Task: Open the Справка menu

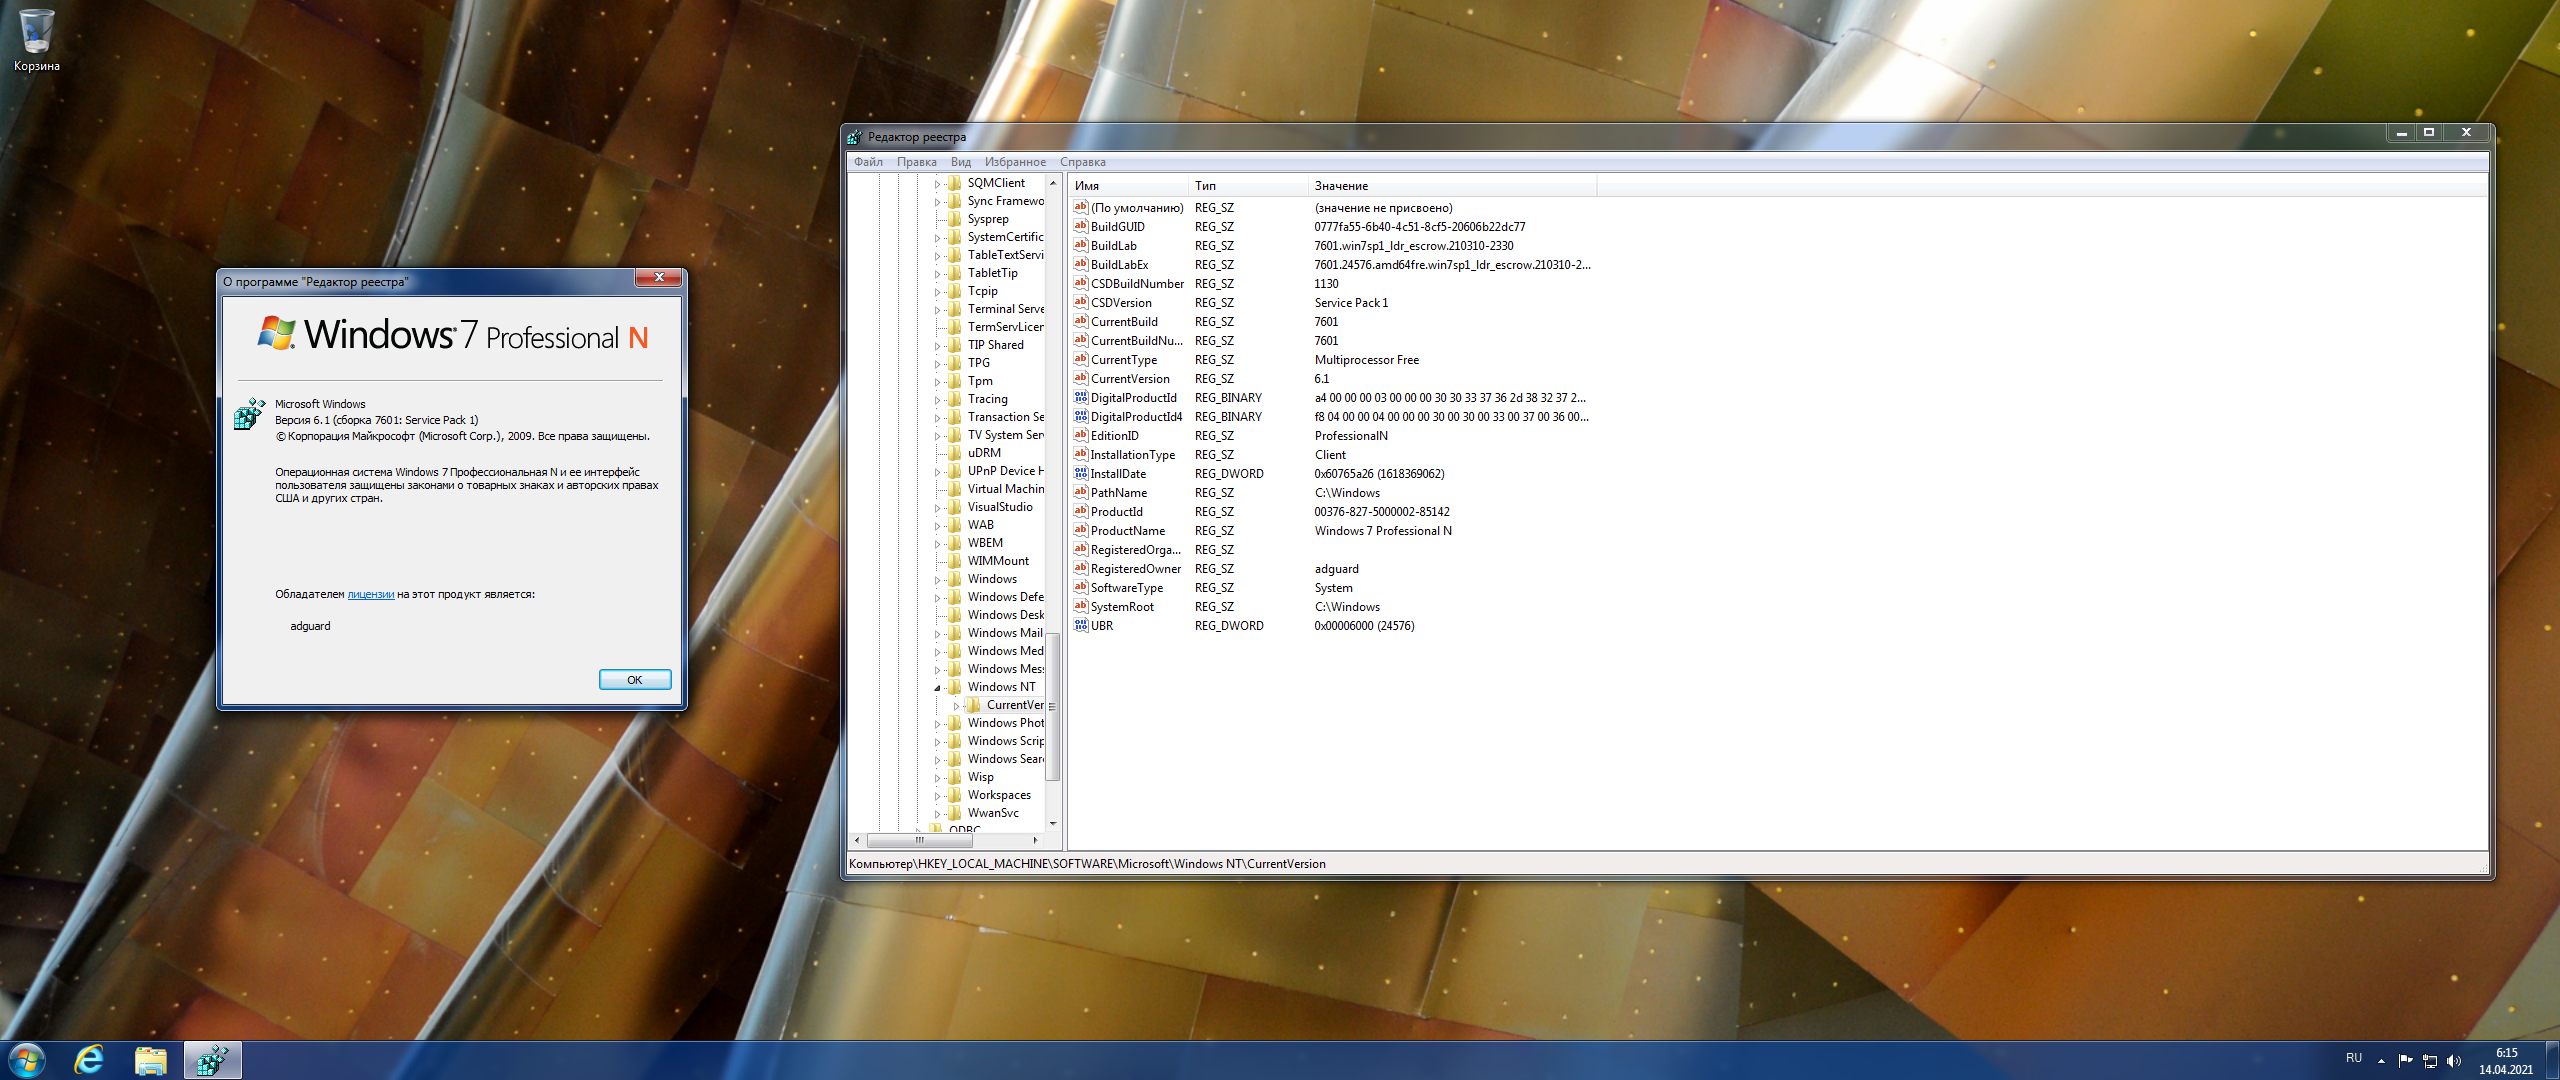Action: pyautogui.click(x=1083, y=162)
